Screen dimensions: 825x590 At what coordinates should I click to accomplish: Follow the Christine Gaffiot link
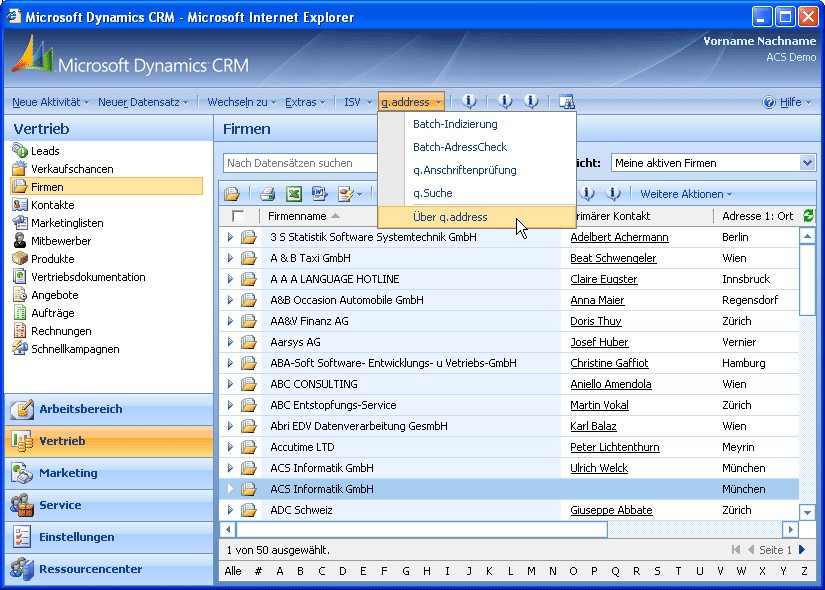pos(609,363)
